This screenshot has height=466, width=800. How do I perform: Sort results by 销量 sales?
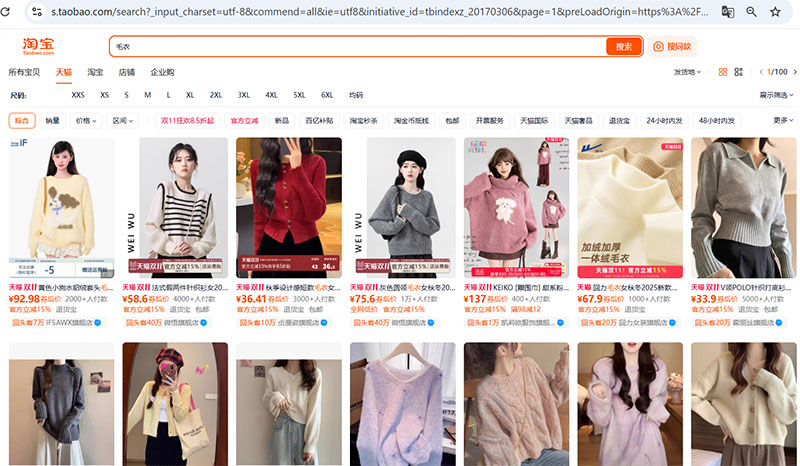[x=52, y=121]
